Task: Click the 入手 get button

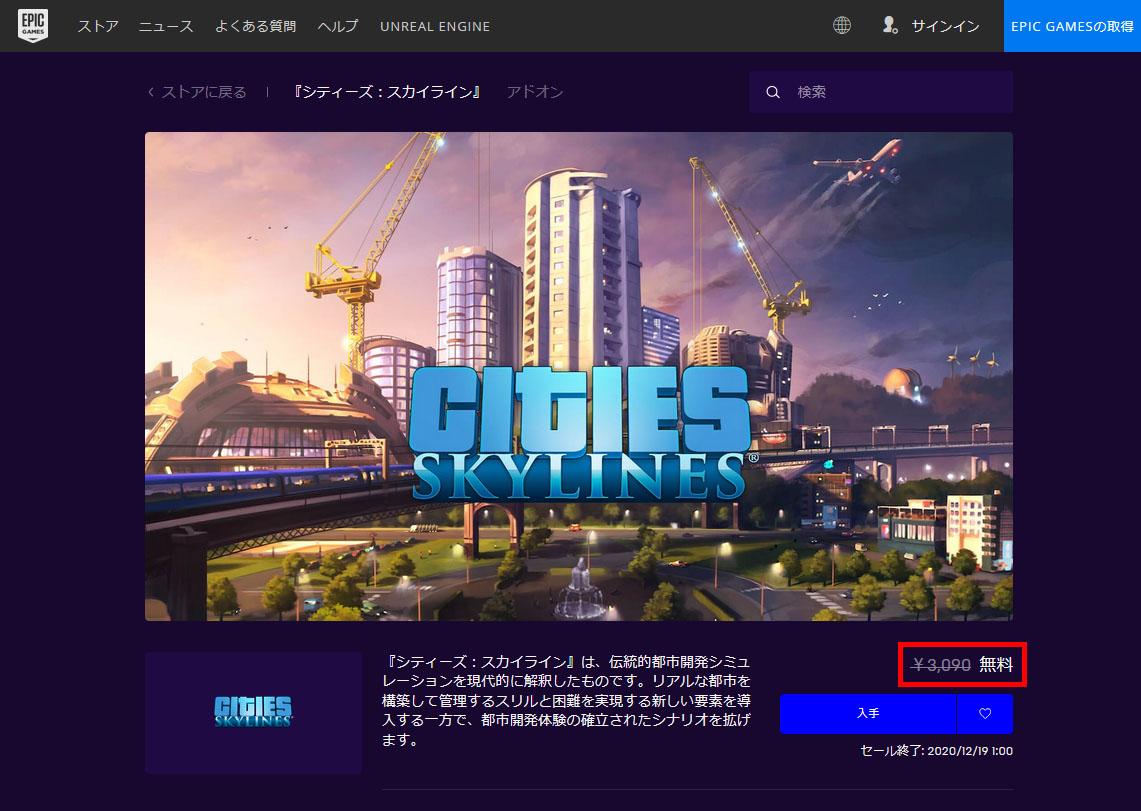Action: pyautogui.click(x=867, y=714)
